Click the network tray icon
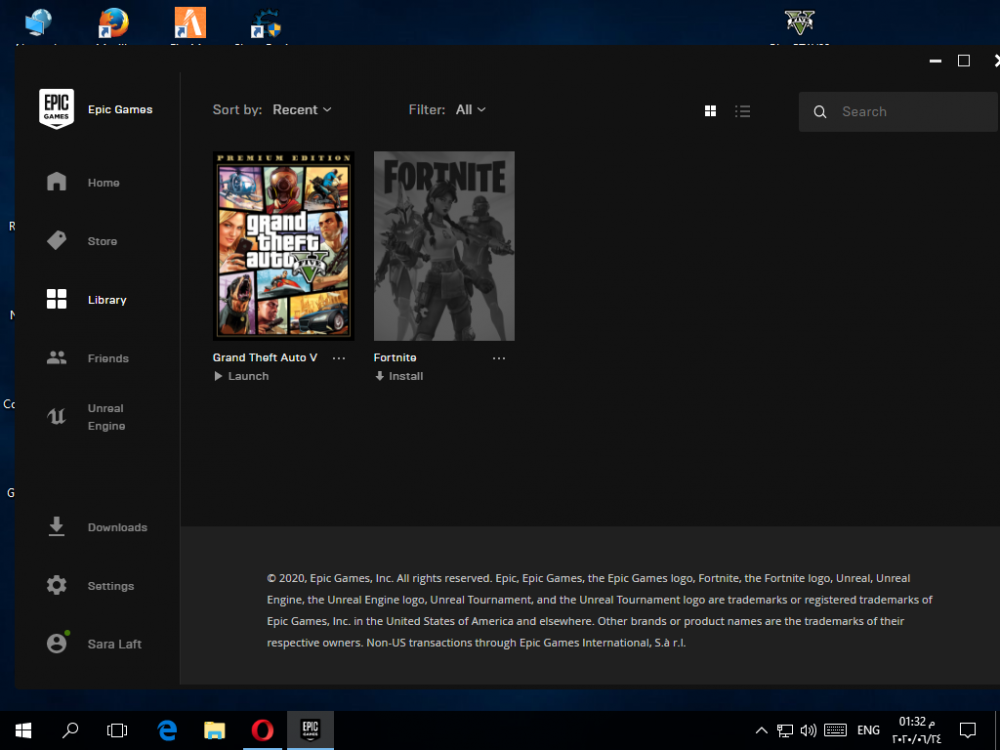Screen dimensions: 1000x750 click(785, 731)
